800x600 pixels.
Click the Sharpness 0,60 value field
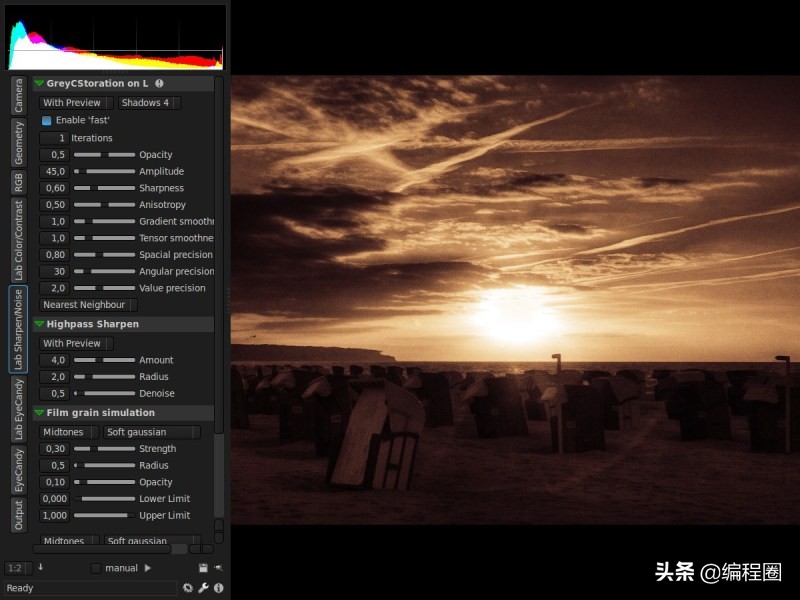coord(54,188)
